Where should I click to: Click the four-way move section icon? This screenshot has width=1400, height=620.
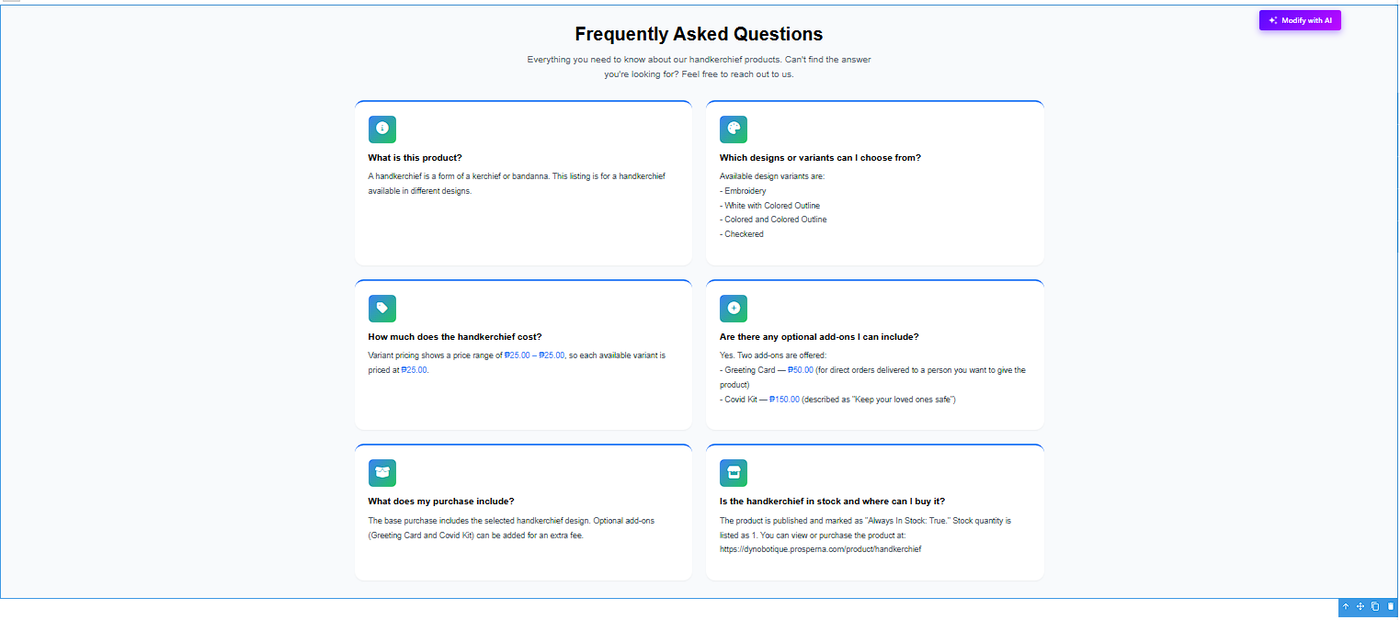(x=1360, y=607)
